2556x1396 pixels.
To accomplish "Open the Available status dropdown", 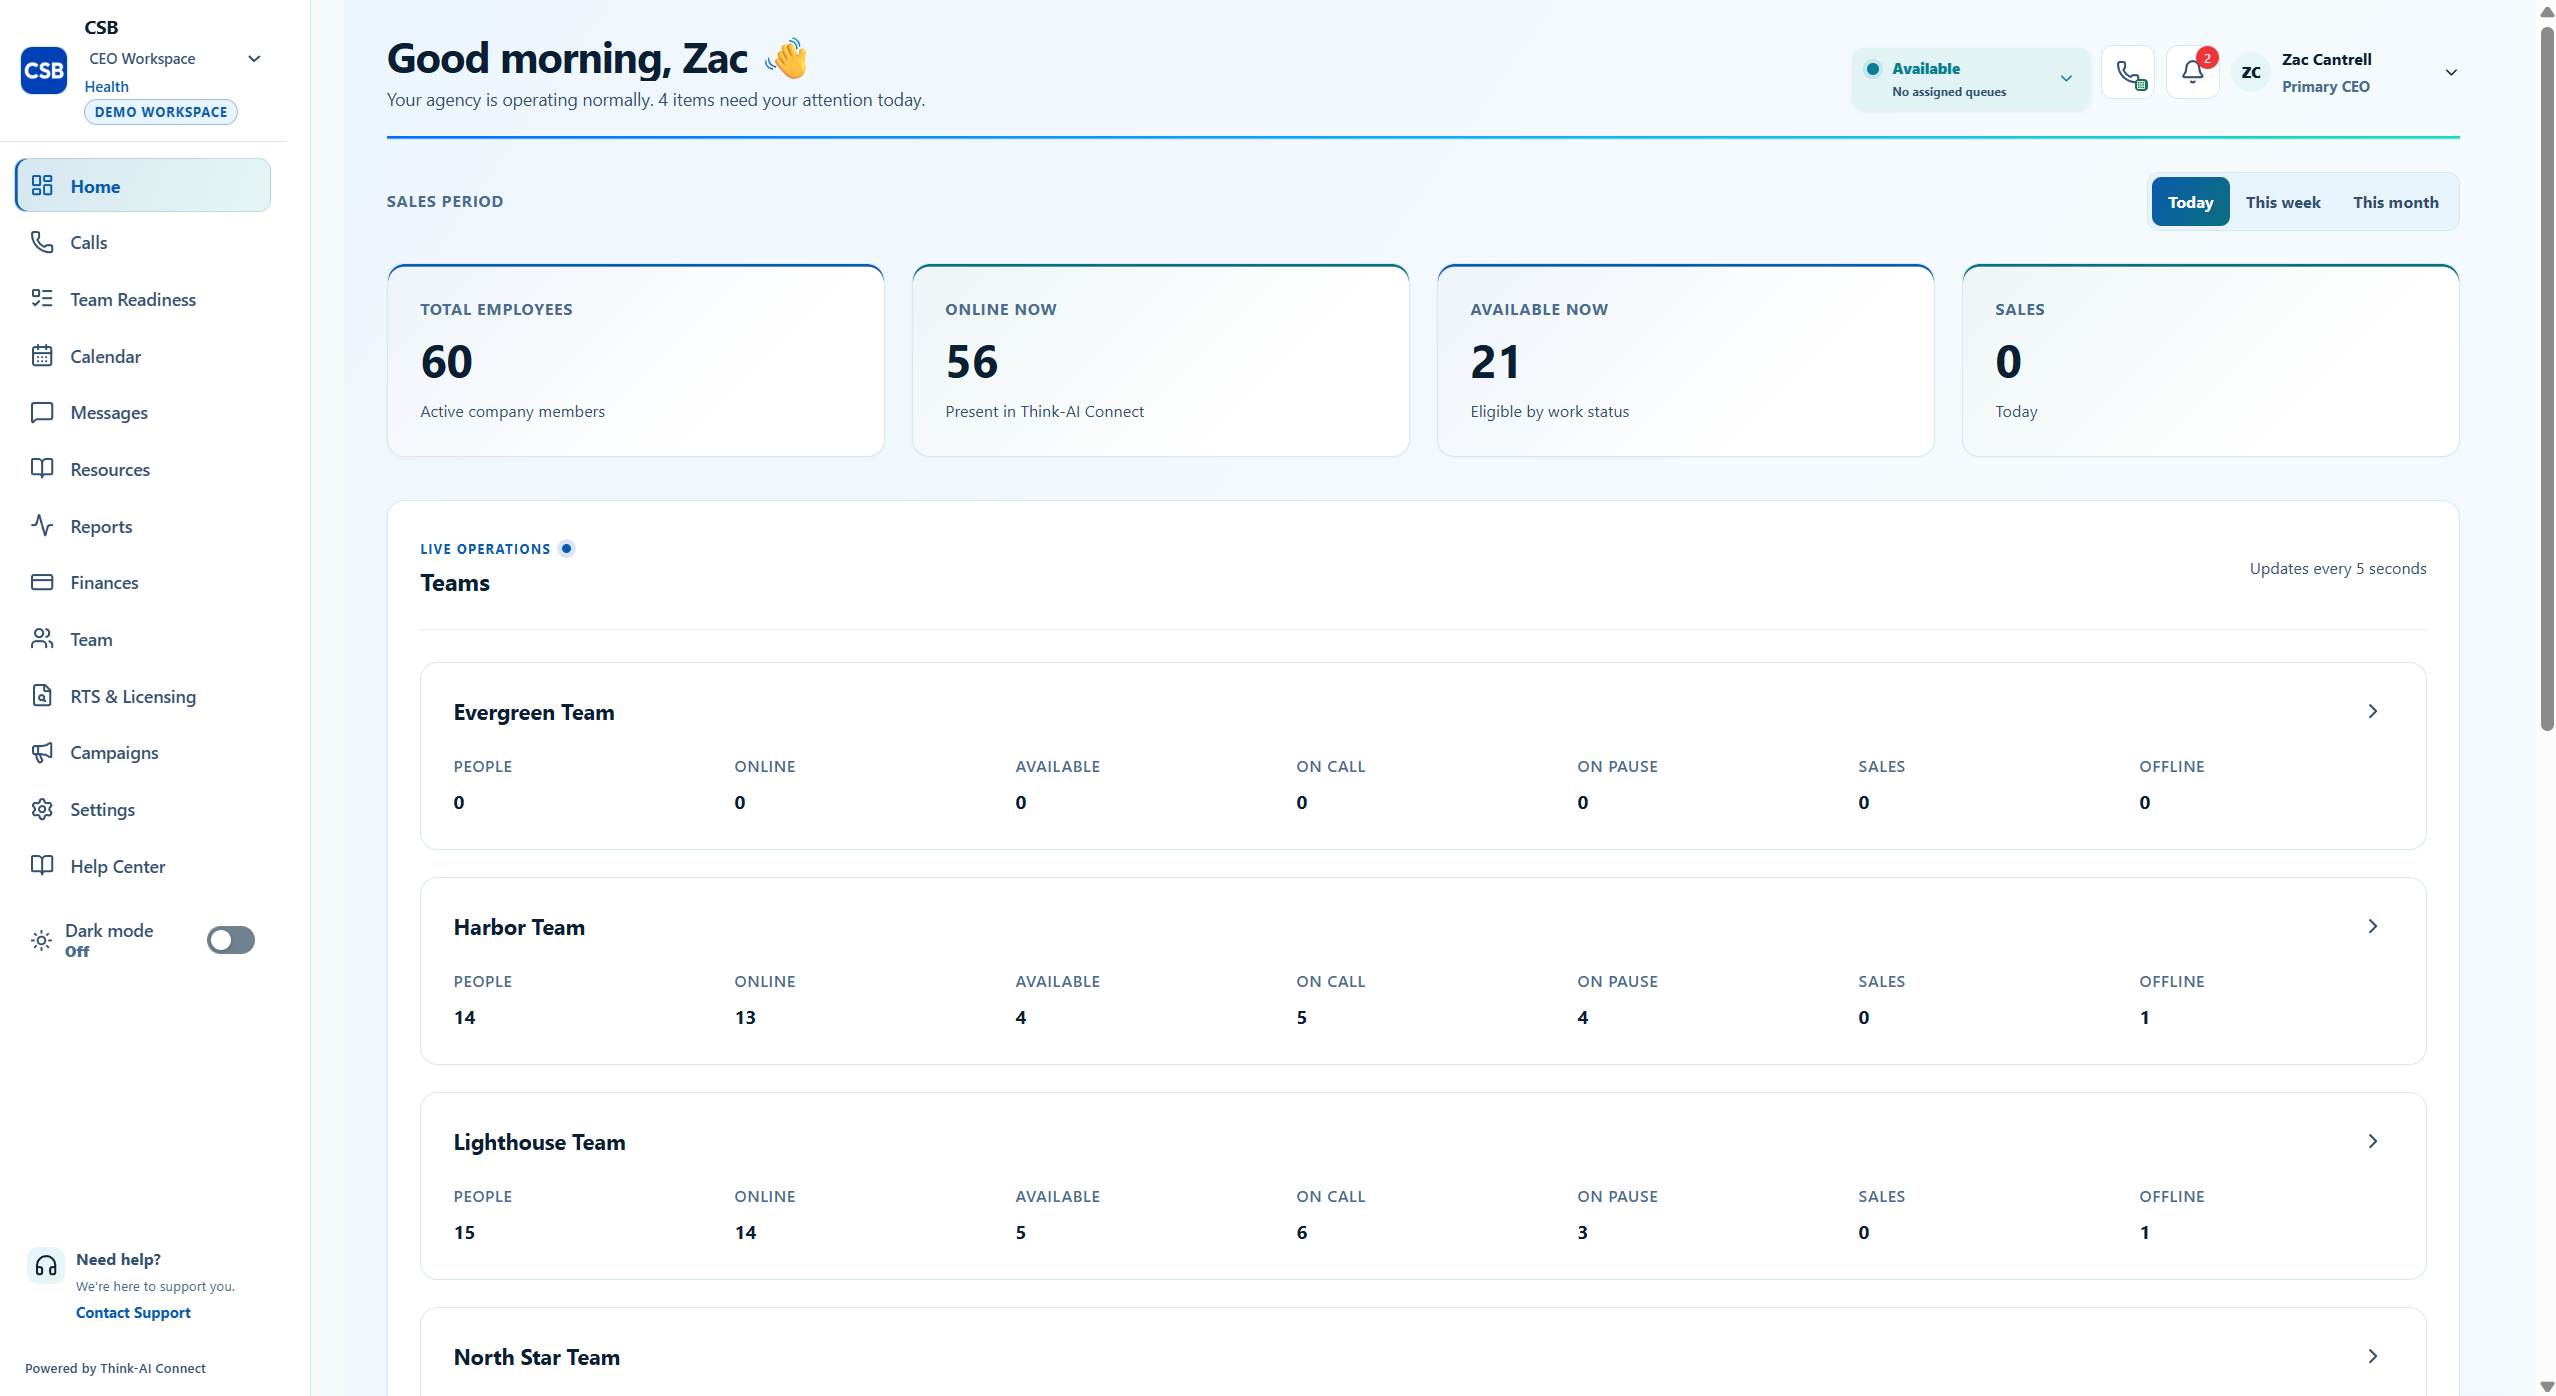I will (x=1970, y=79).
